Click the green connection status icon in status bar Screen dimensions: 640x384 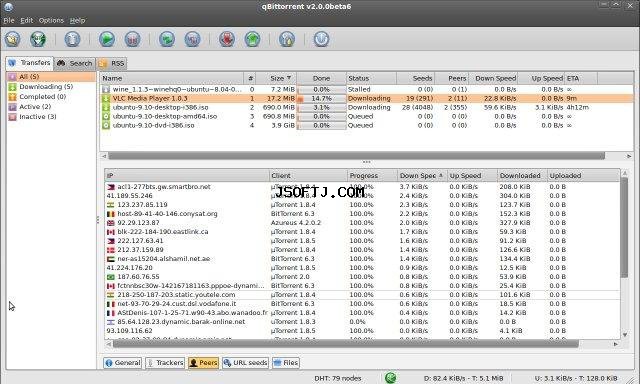pyautogui.click(x=391, y=378)
